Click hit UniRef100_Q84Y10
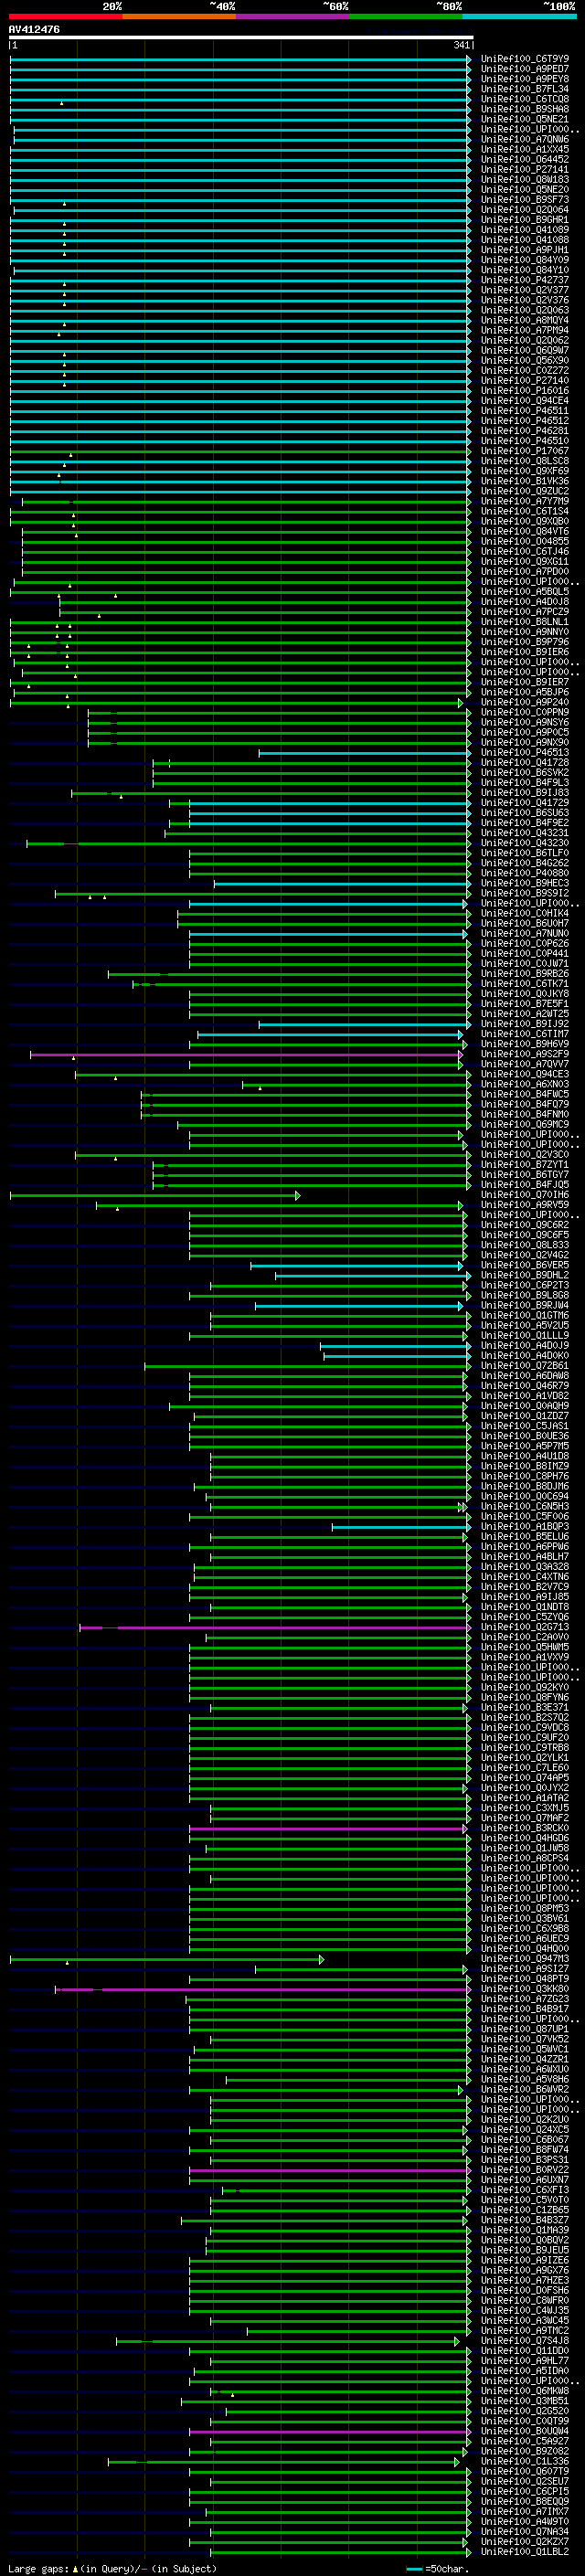 525,270
